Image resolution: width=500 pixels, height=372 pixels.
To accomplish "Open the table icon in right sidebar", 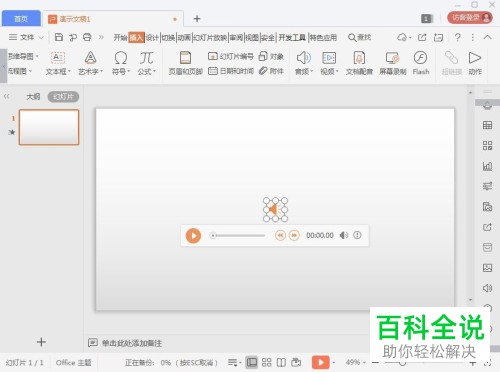I will coord(487,125).
